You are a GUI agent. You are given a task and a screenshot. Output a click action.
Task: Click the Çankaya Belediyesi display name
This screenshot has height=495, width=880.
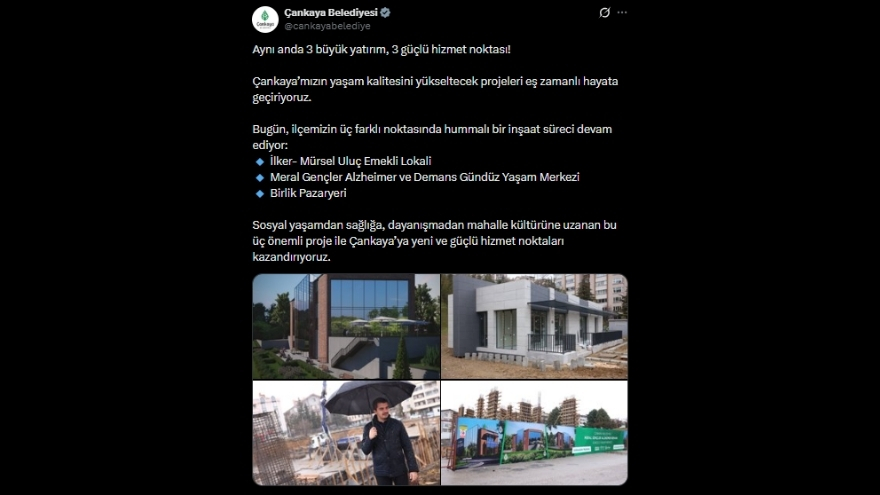point(331,12)
